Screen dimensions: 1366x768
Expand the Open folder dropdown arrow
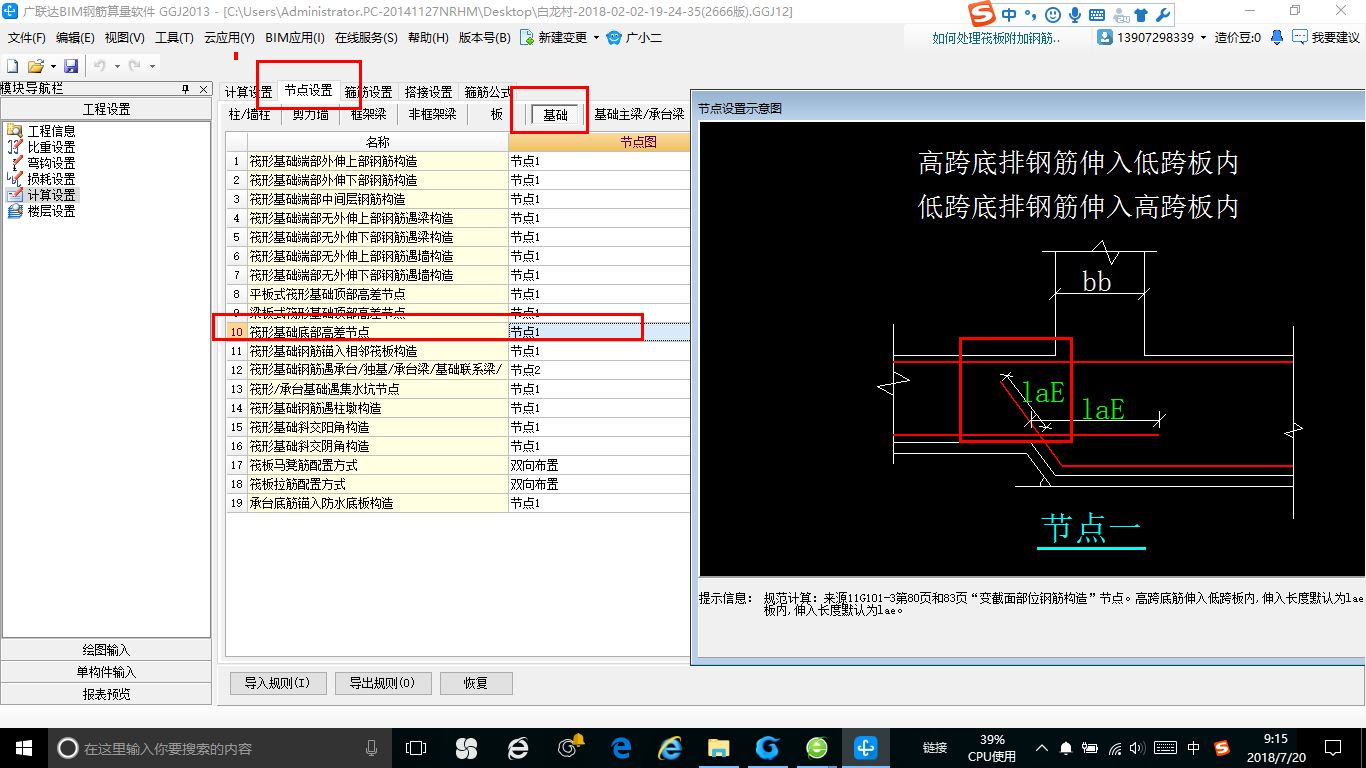[x=52, y=66]
